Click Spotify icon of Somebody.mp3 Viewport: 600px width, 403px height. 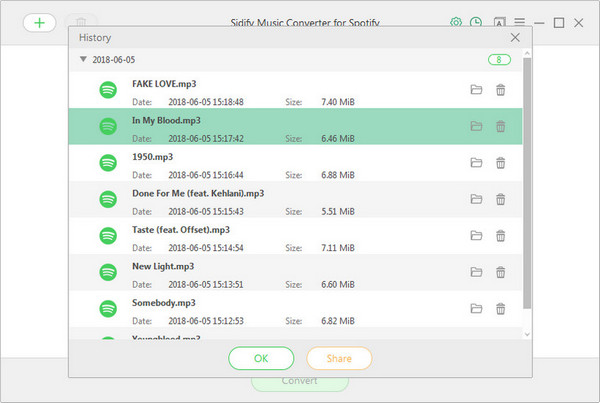tap(108, 309)
